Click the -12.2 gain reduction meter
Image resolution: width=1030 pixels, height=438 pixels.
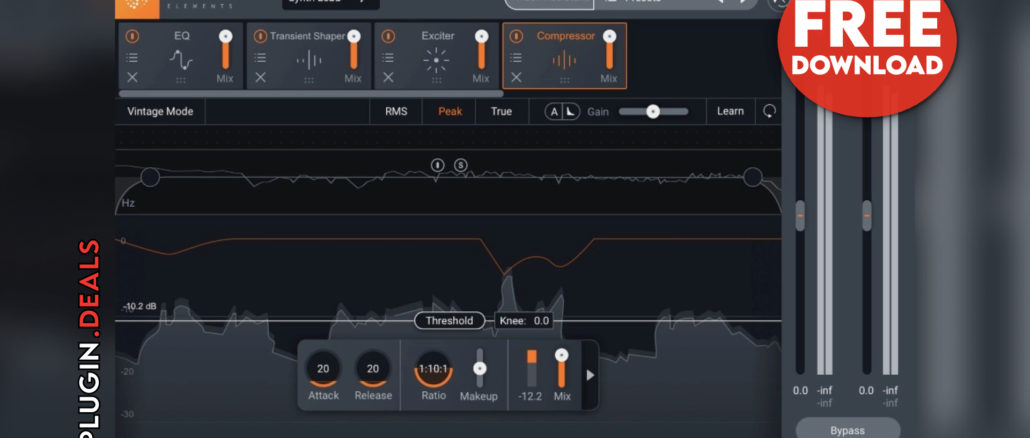pos(531,368)
